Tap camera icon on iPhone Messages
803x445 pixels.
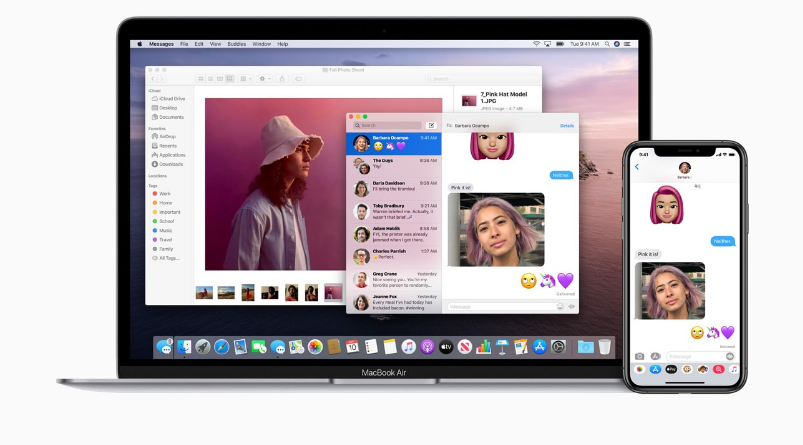(x=640, y=356)
